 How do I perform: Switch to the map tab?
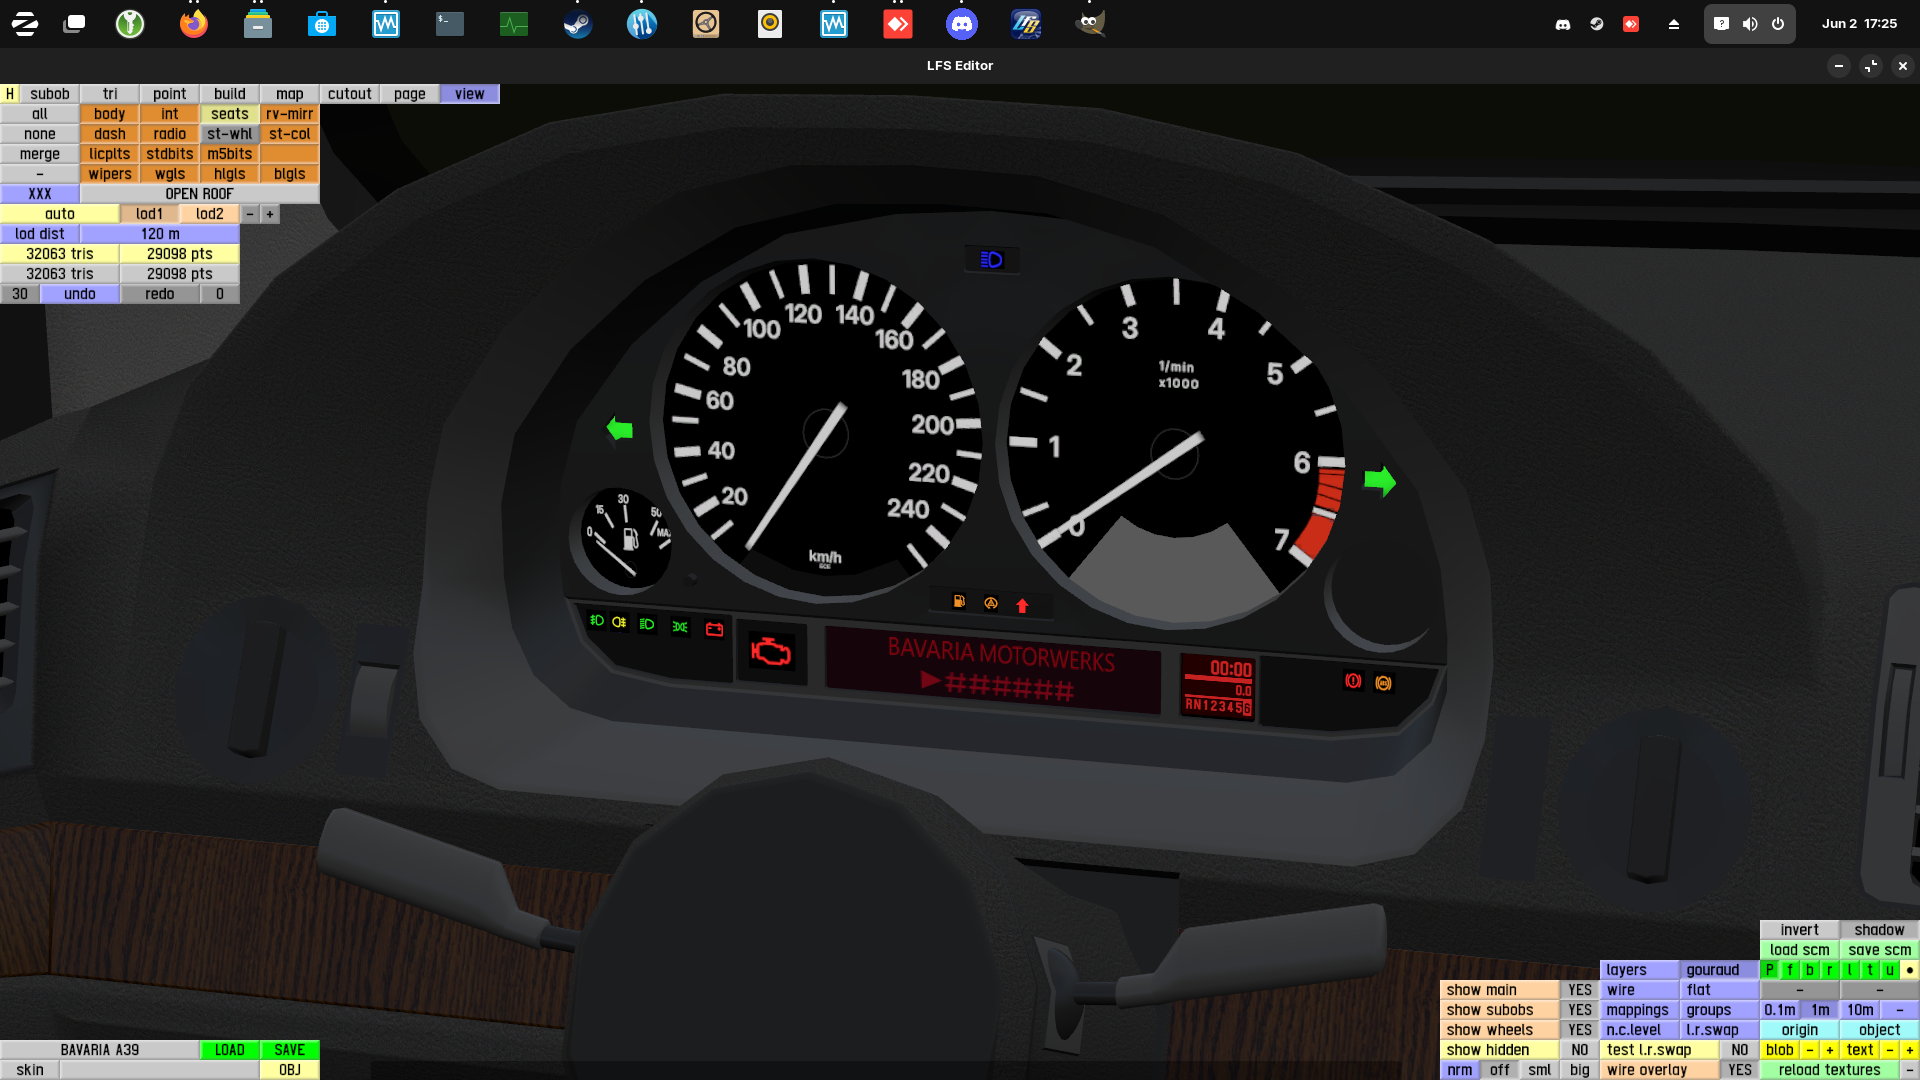[x=289, y=94]
